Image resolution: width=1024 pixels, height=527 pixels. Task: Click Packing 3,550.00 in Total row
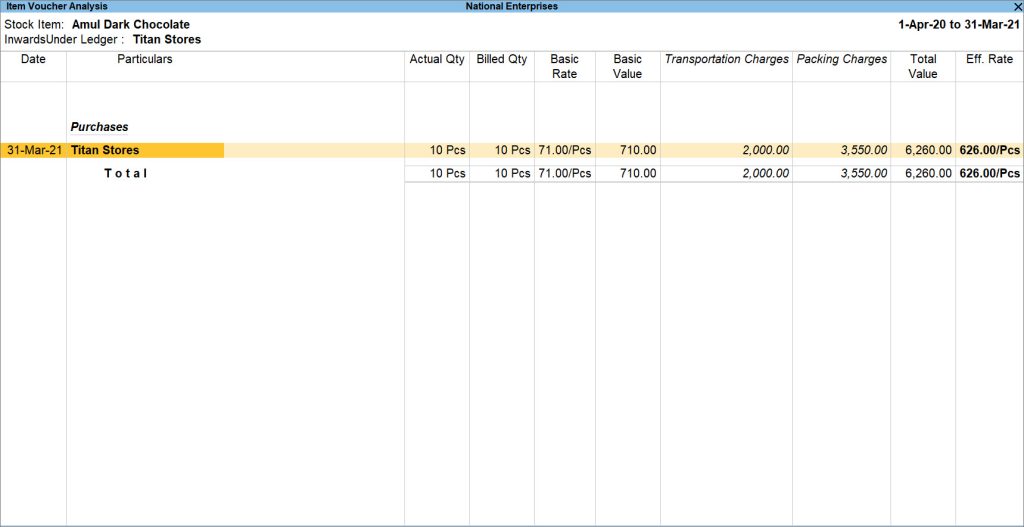(x=863, y=174)
